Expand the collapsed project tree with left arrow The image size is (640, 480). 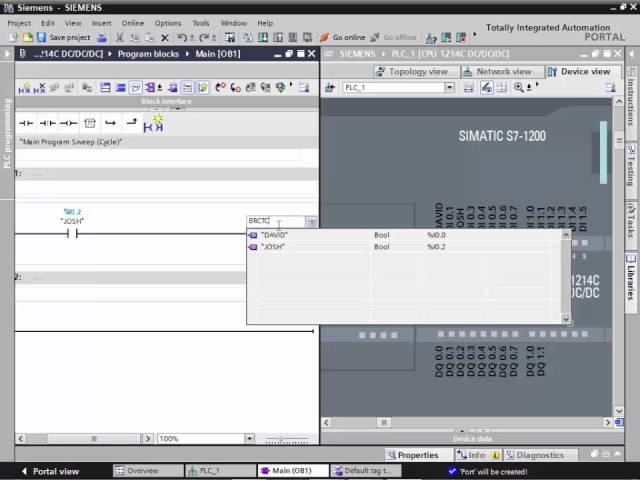(x=7, y=54)
